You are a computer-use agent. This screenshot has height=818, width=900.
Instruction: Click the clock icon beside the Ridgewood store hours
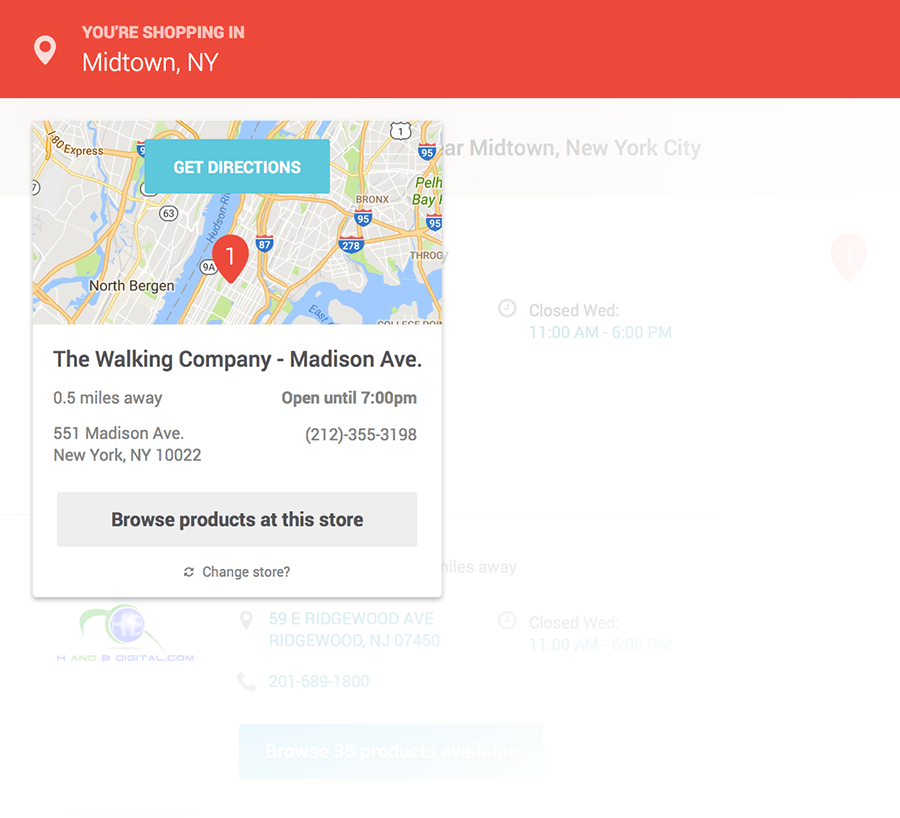[507, 621]
